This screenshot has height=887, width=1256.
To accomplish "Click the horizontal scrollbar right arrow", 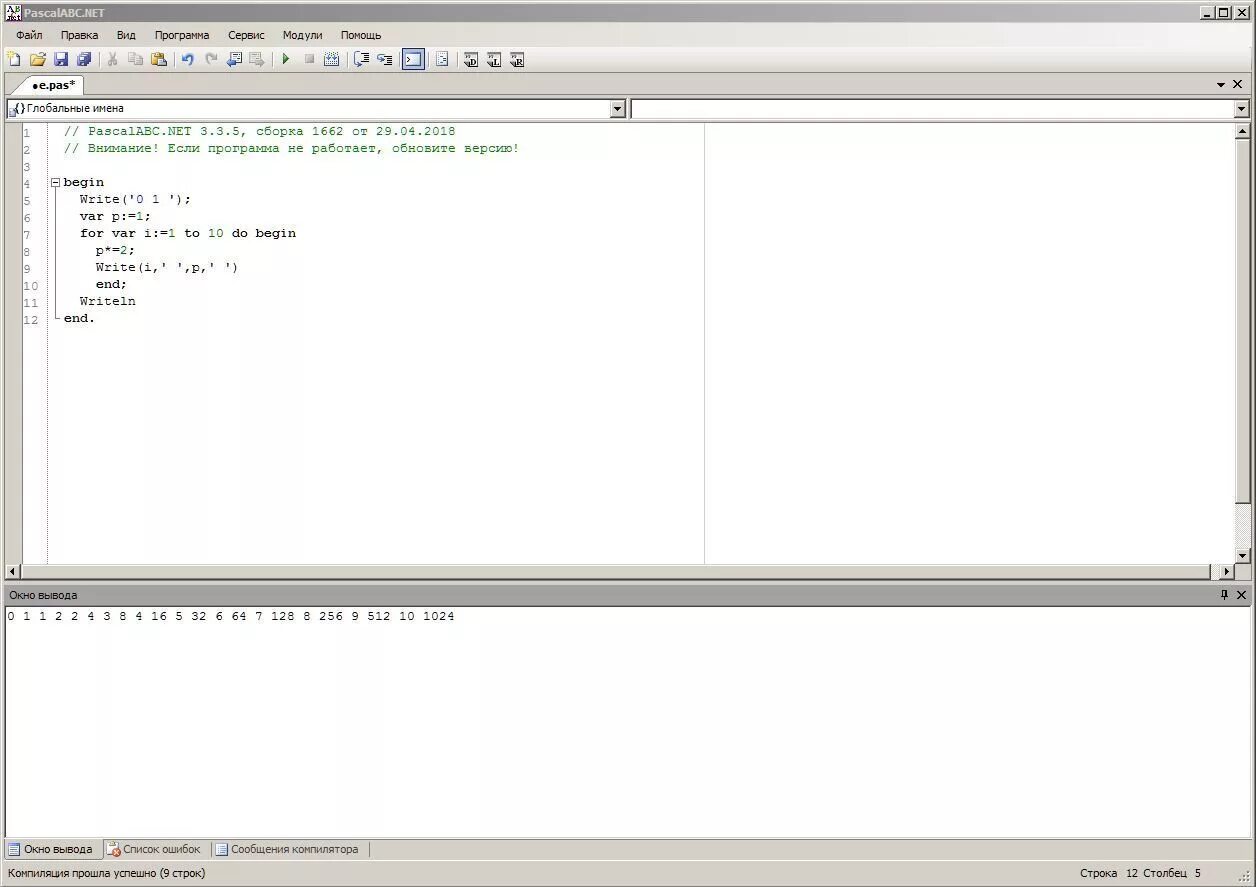I will pyautogui.click(x=1227, y=572).
